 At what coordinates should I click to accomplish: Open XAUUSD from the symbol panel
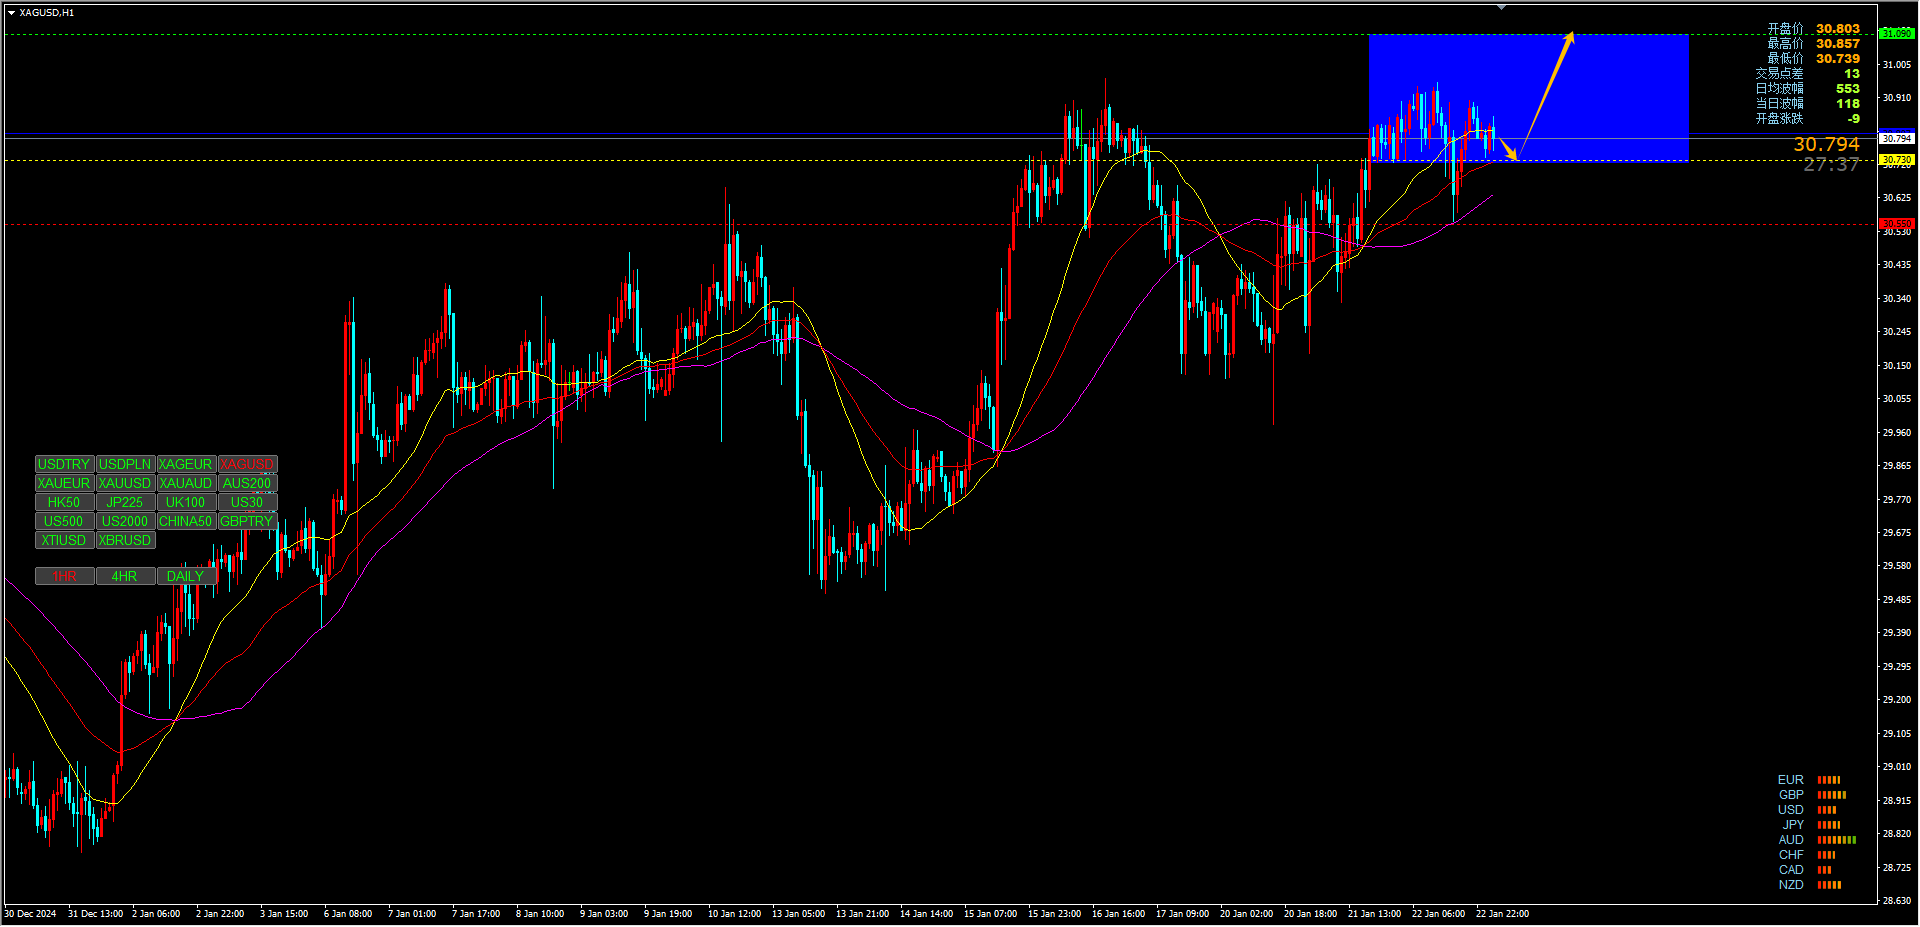tap(126, 484)
